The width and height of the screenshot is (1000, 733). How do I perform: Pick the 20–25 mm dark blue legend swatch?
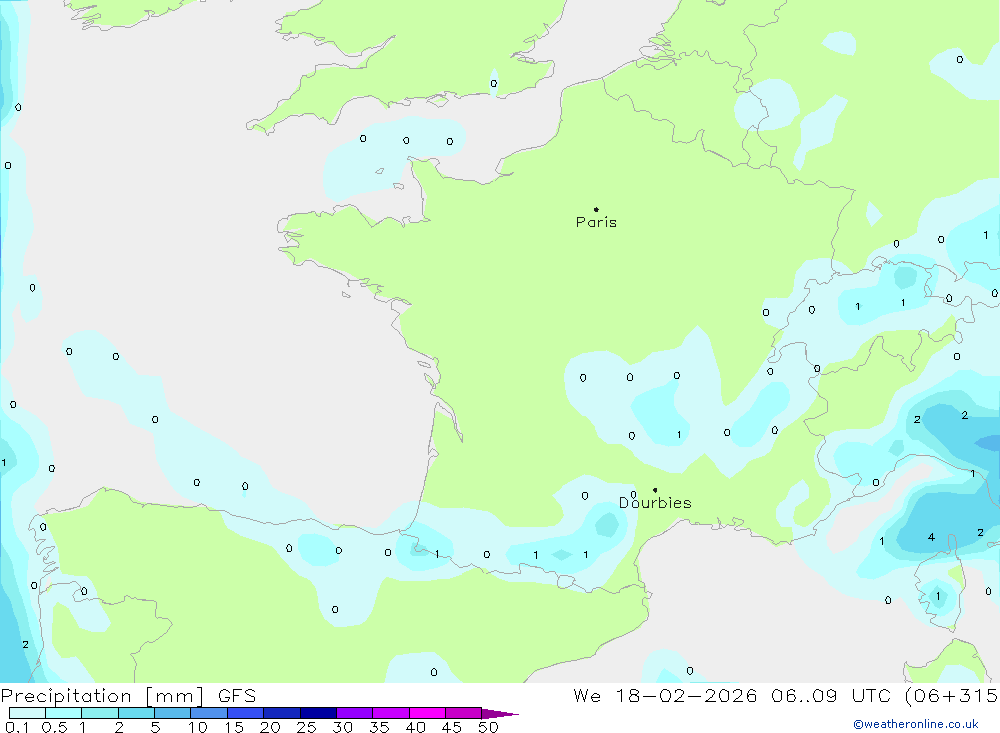(282, 713)
